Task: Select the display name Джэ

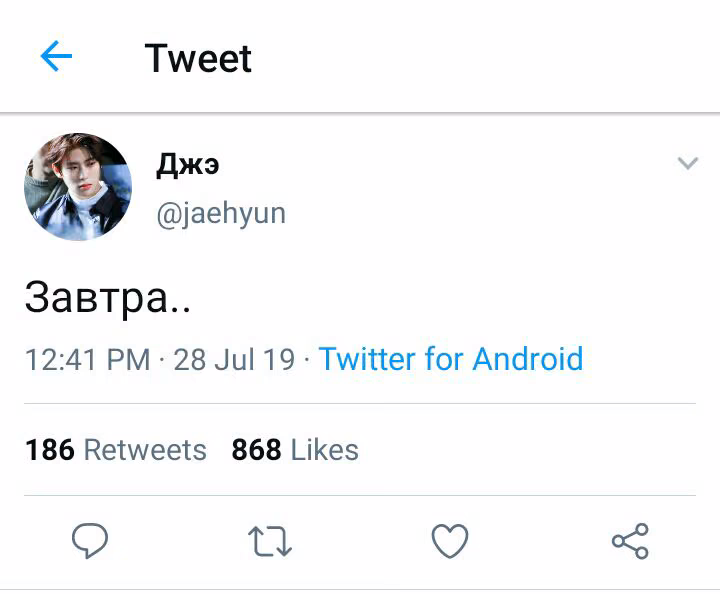Action: pyautogui.click(x=187, y=164)
